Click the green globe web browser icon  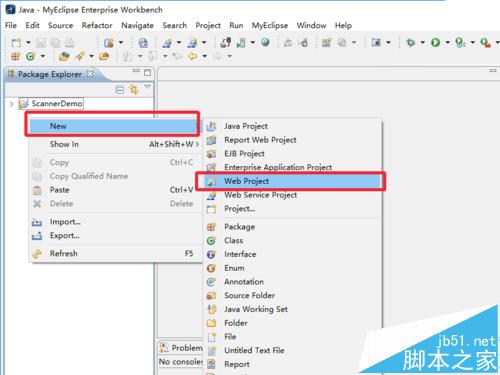click(265, 42)
